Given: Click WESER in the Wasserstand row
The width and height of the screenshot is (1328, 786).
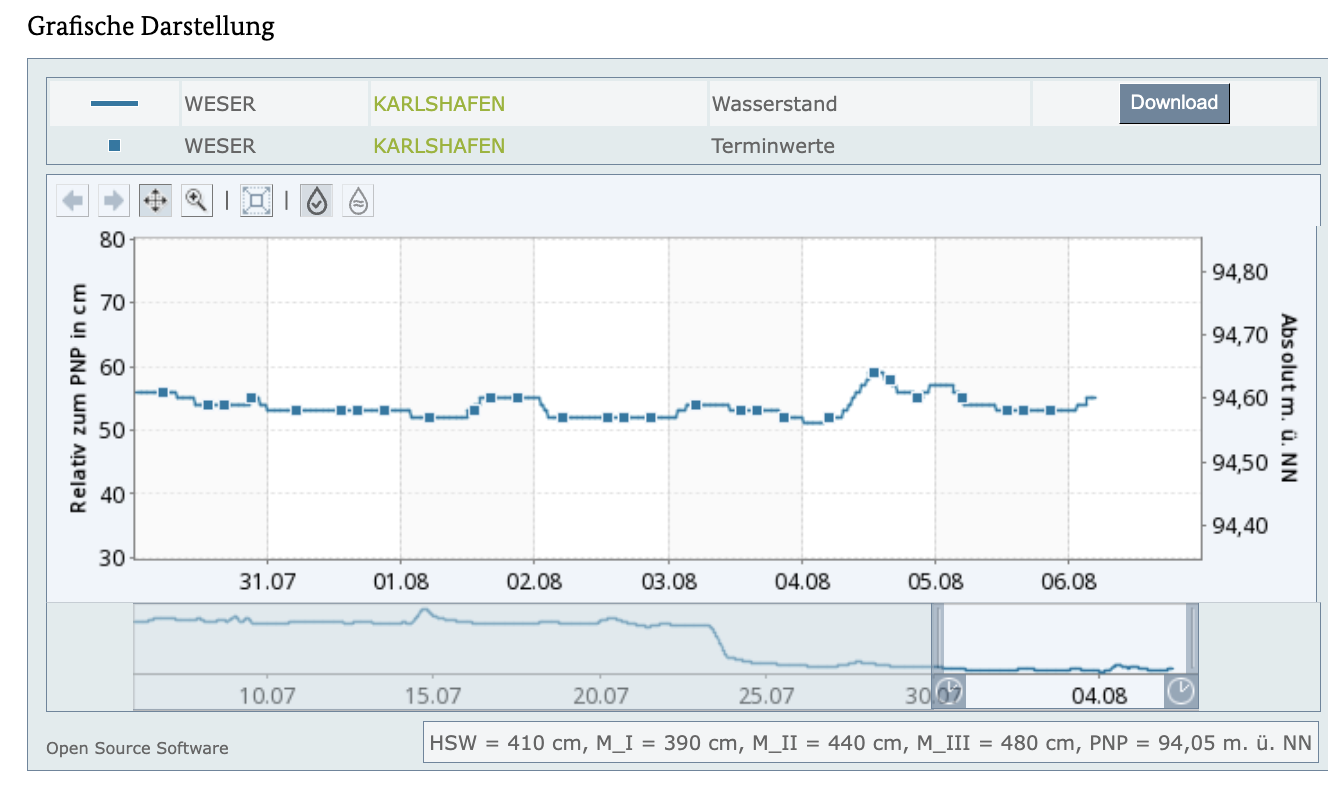Looking at the screenshot, I should coord(220,104).
